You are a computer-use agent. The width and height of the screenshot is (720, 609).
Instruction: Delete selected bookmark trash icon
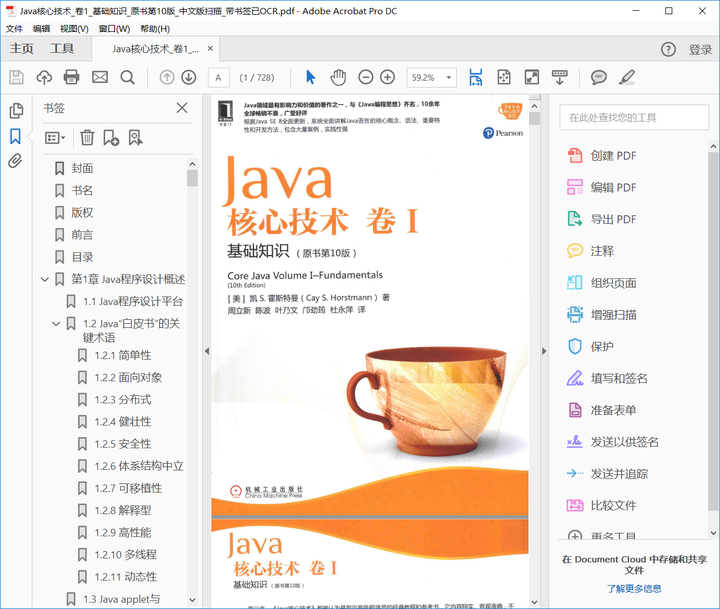[87, 137]
